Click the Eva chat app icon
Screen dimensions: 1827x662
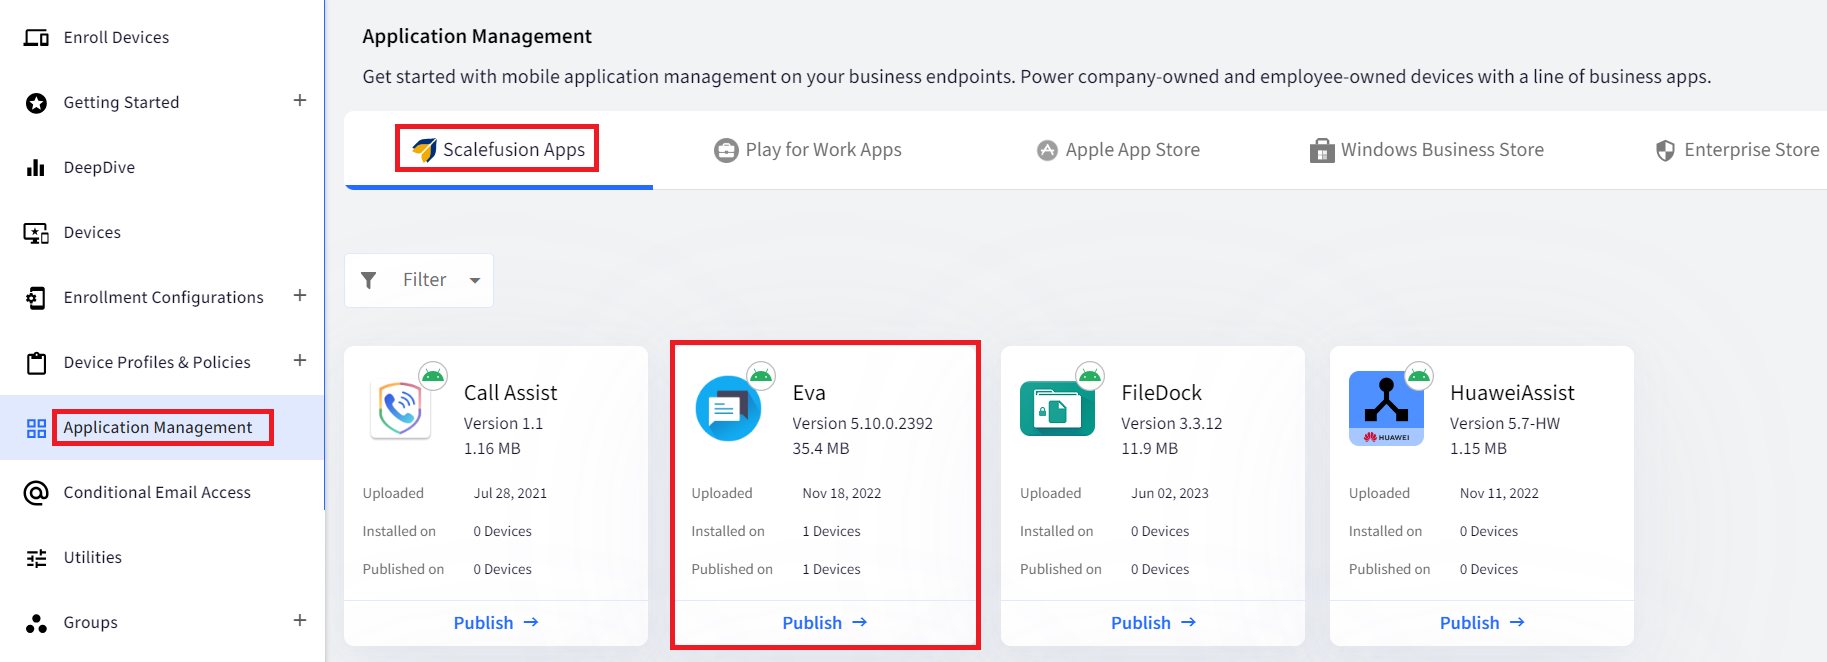tap(728, 408)
